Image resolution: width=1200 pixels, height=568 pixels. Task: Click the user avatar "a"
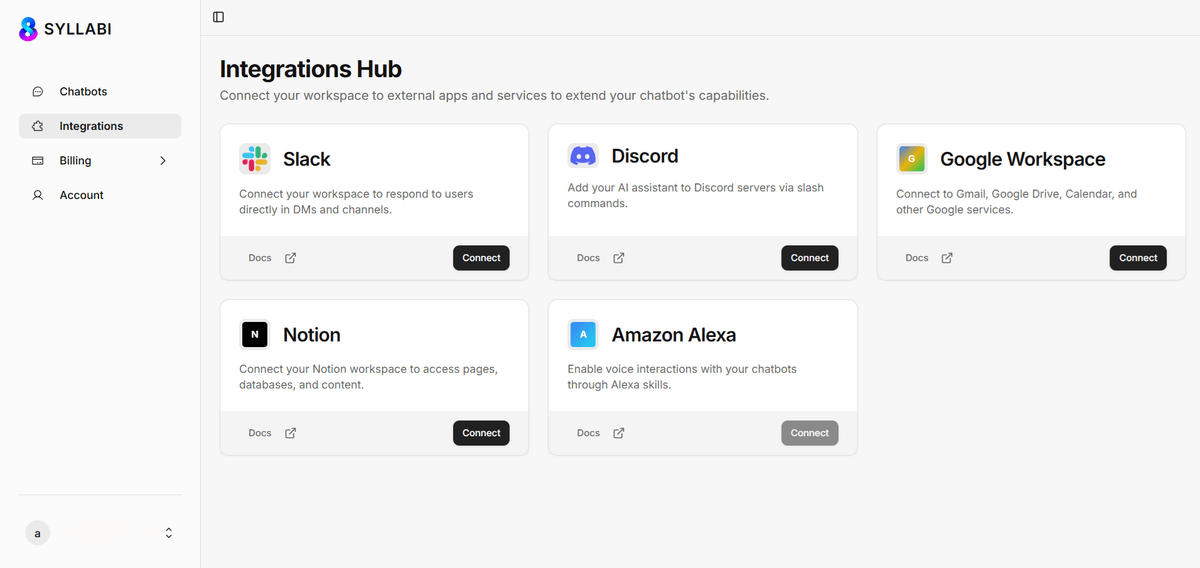tap(37, 533)
